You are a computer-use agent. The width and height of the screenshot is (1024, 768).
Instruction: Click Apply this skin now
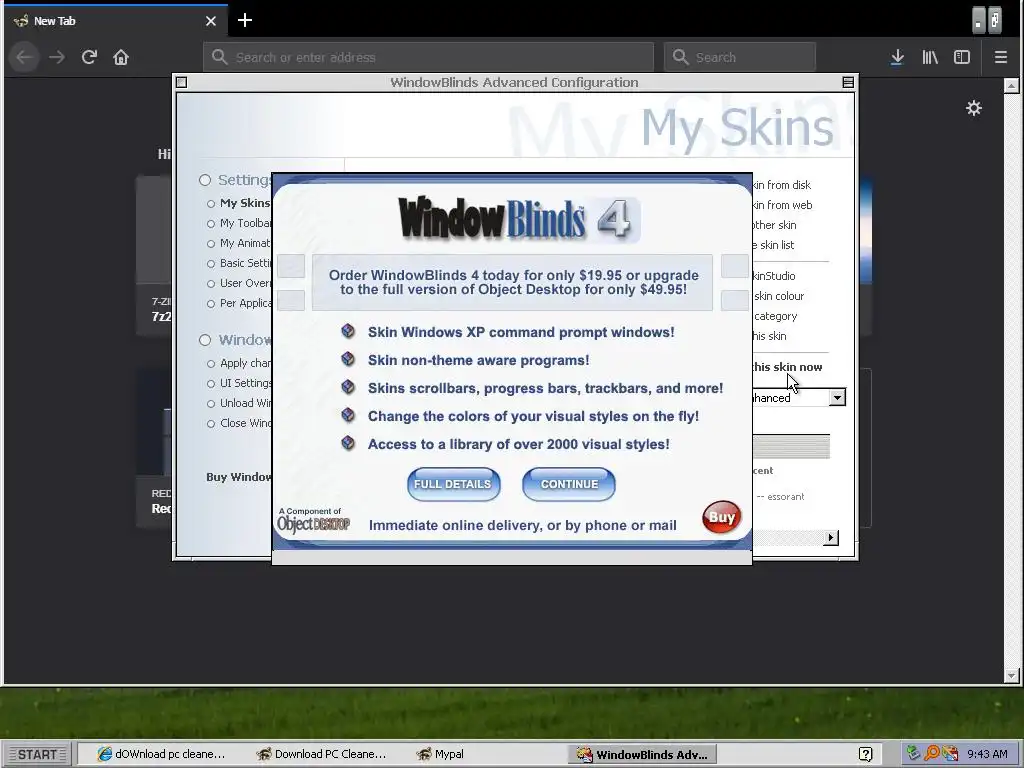click(x=787, y=367)
